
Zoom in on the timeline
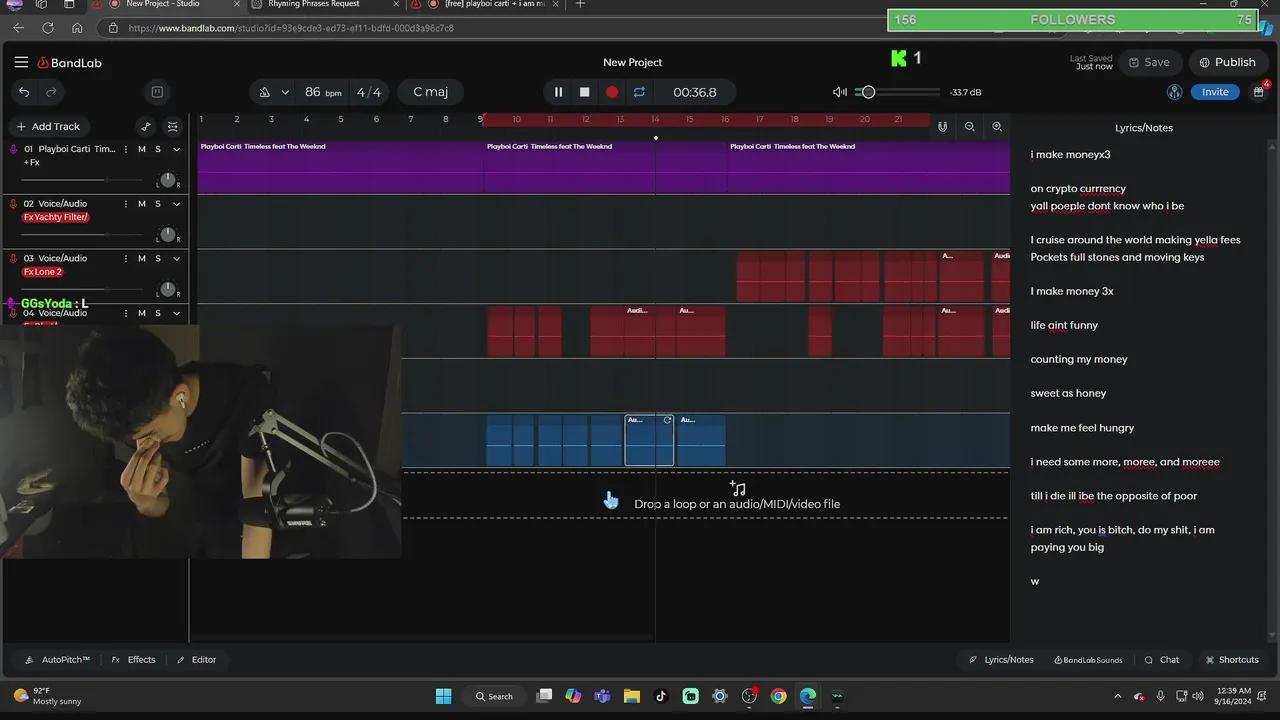[x=997, y=127]
